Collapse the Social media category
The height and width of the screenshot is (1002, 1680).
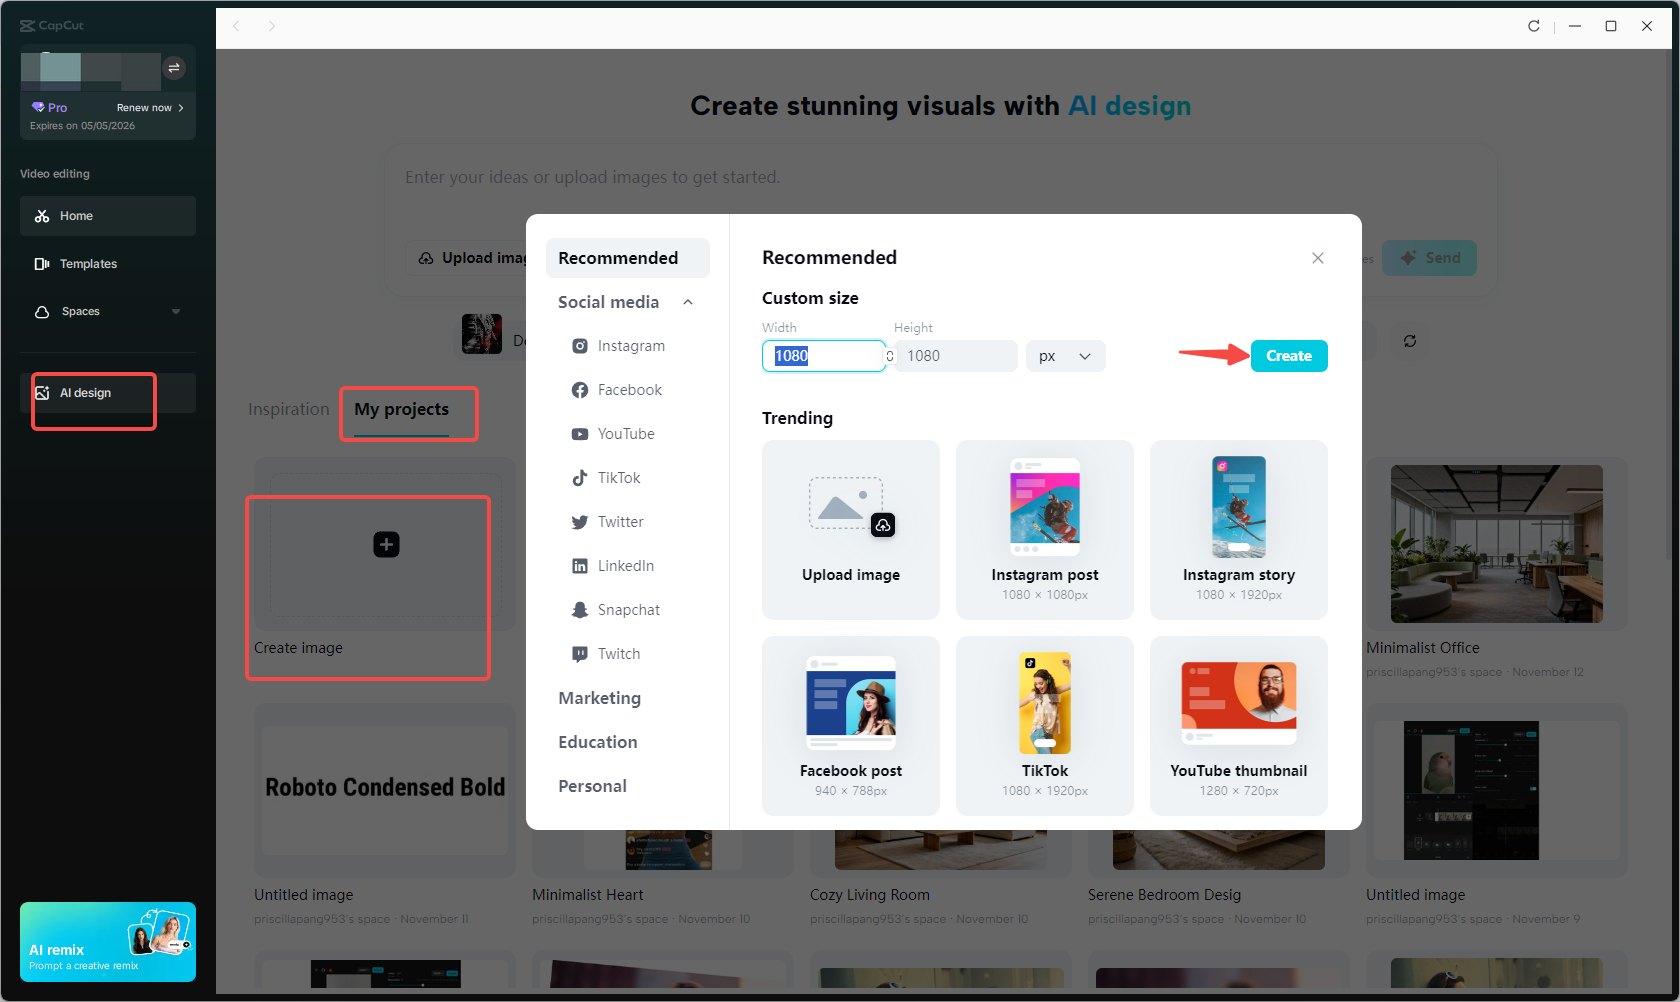pos(688,301)
